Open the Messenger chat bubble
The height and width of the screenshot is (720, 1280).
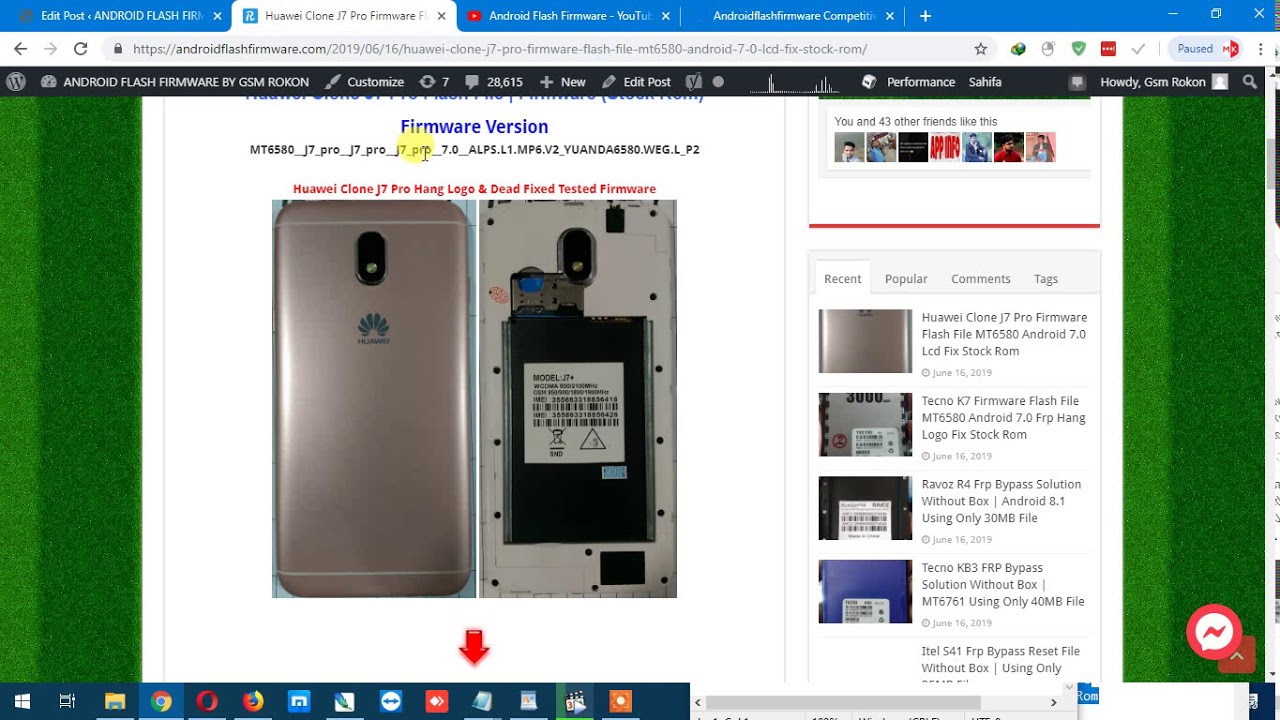click(x=1214, y=632)
